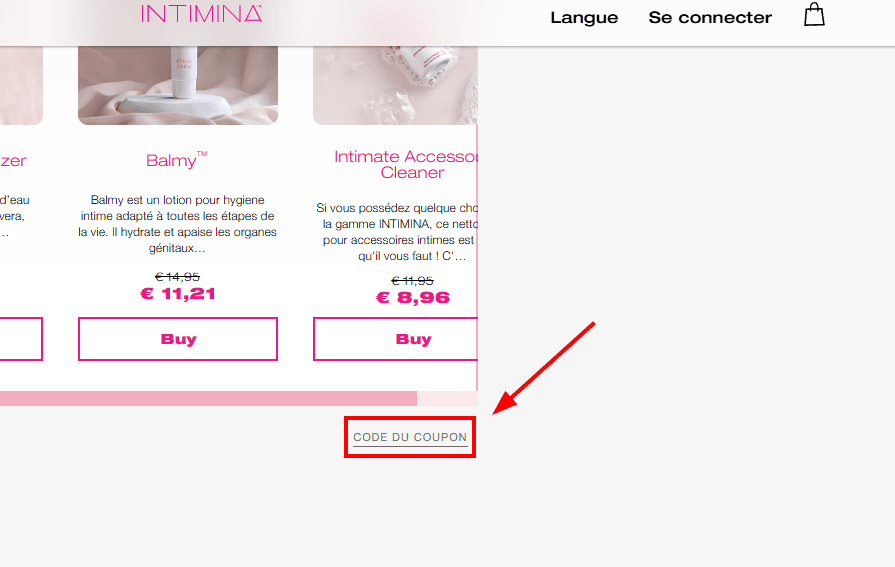This screenshot has height=567, width=895.
Task: Click the partially visible left Buy button
Action: tap(21, 339)
